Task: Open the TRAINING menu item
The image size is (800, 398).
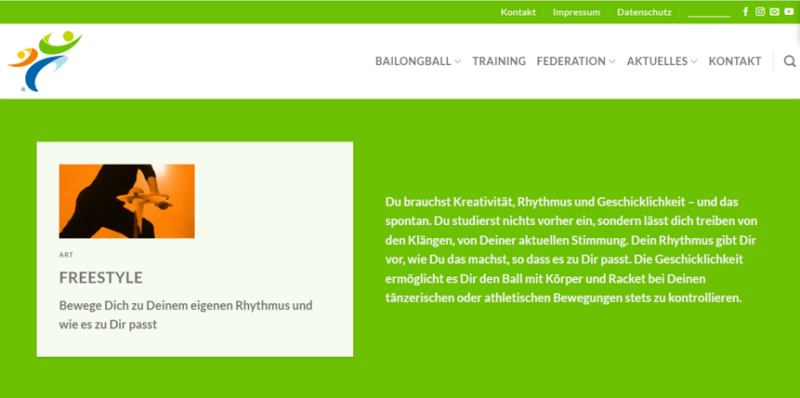Action: coord(499,61)
